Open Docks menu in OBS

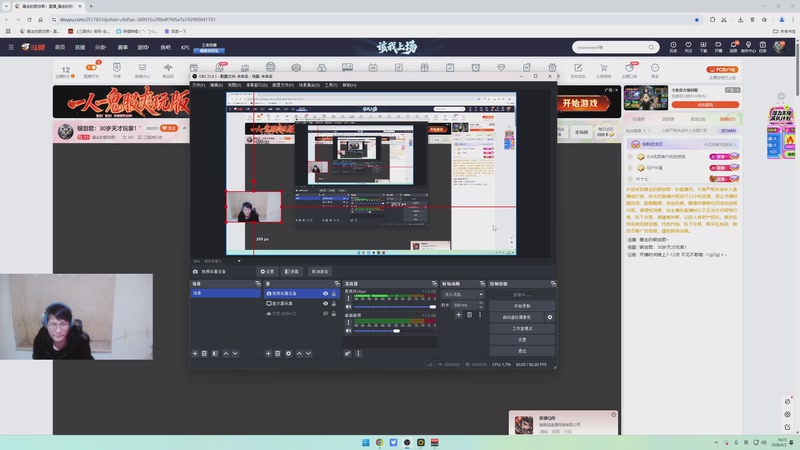pyautogui.click(x=256, y=85)
